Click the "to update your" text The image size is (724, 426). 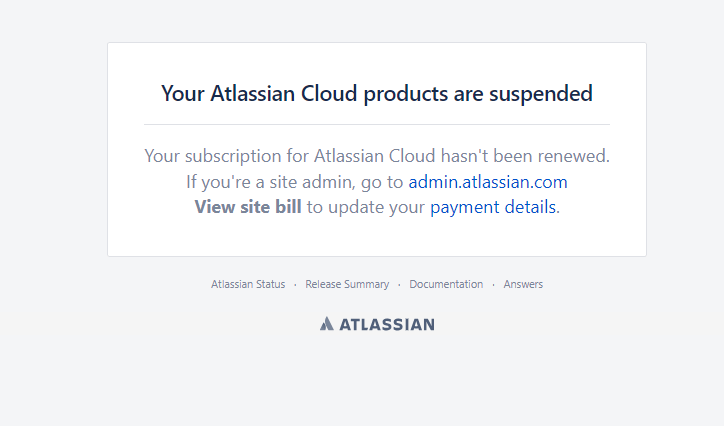pos(366,207)
